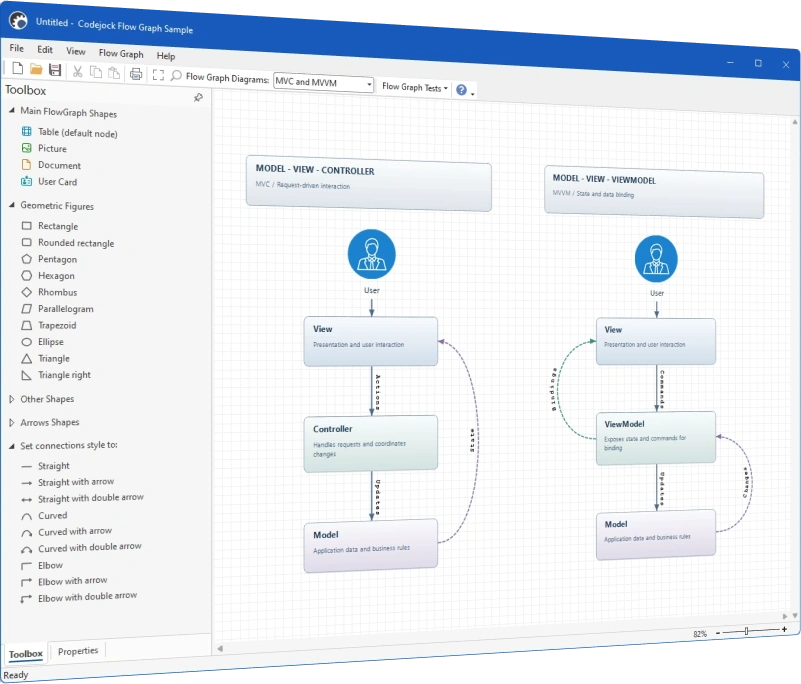
Task: Collapse Set connections style to group
Action: pyautogui.click(x=12, y=446)
